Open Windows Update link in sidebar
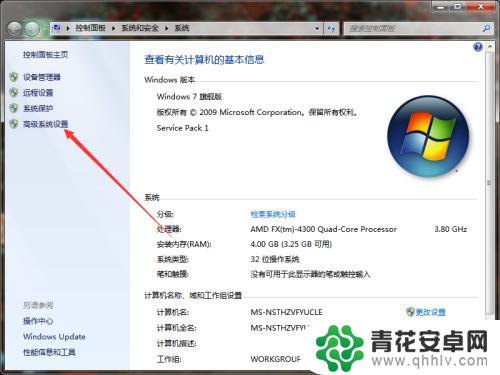 tap(54, 337)
